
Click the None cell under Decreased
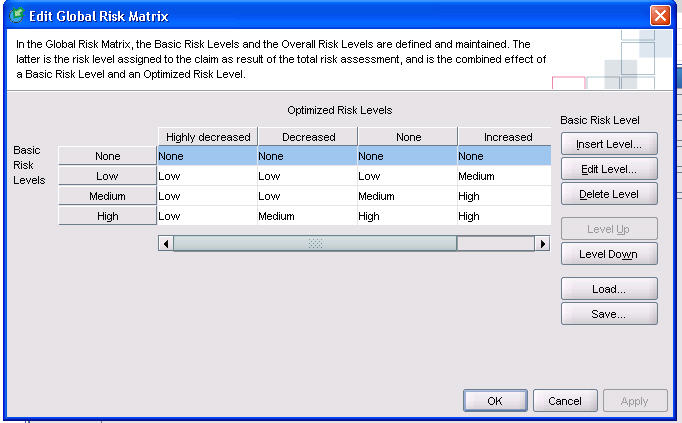coord(308,156)
